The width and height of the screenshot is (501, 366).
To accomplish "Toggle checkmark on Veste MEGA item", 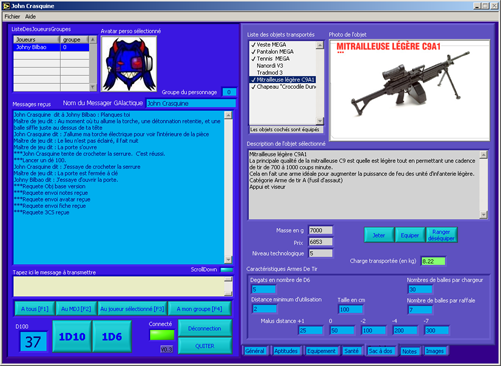I will pos(253,45).
